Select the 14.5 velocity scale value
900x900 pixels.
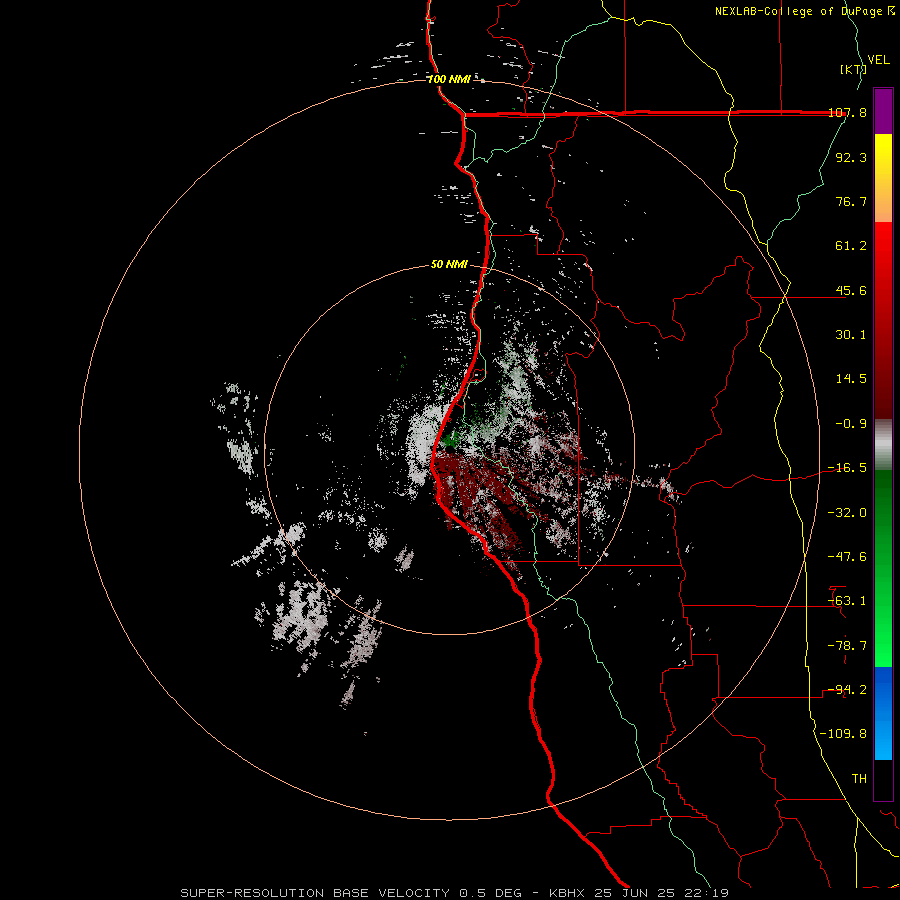click(x=851, y=379)
